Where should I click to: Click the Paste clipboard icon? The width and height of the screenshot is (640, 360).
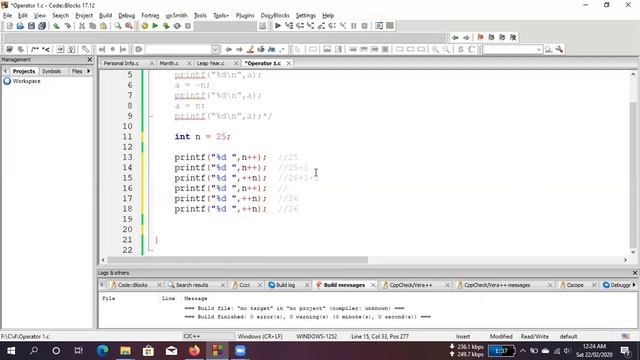103,26
